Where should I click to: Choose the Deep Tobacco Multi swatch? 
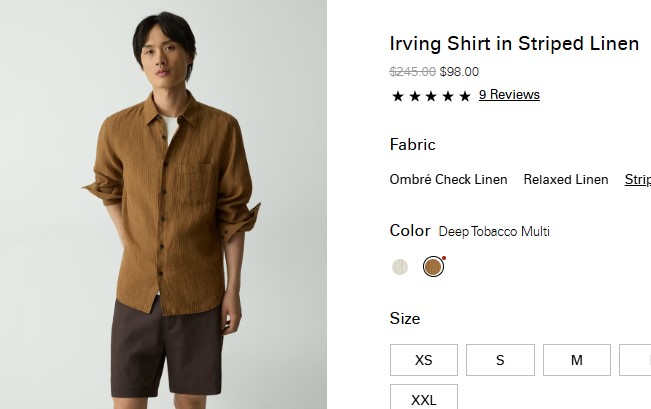pos(433,267)
